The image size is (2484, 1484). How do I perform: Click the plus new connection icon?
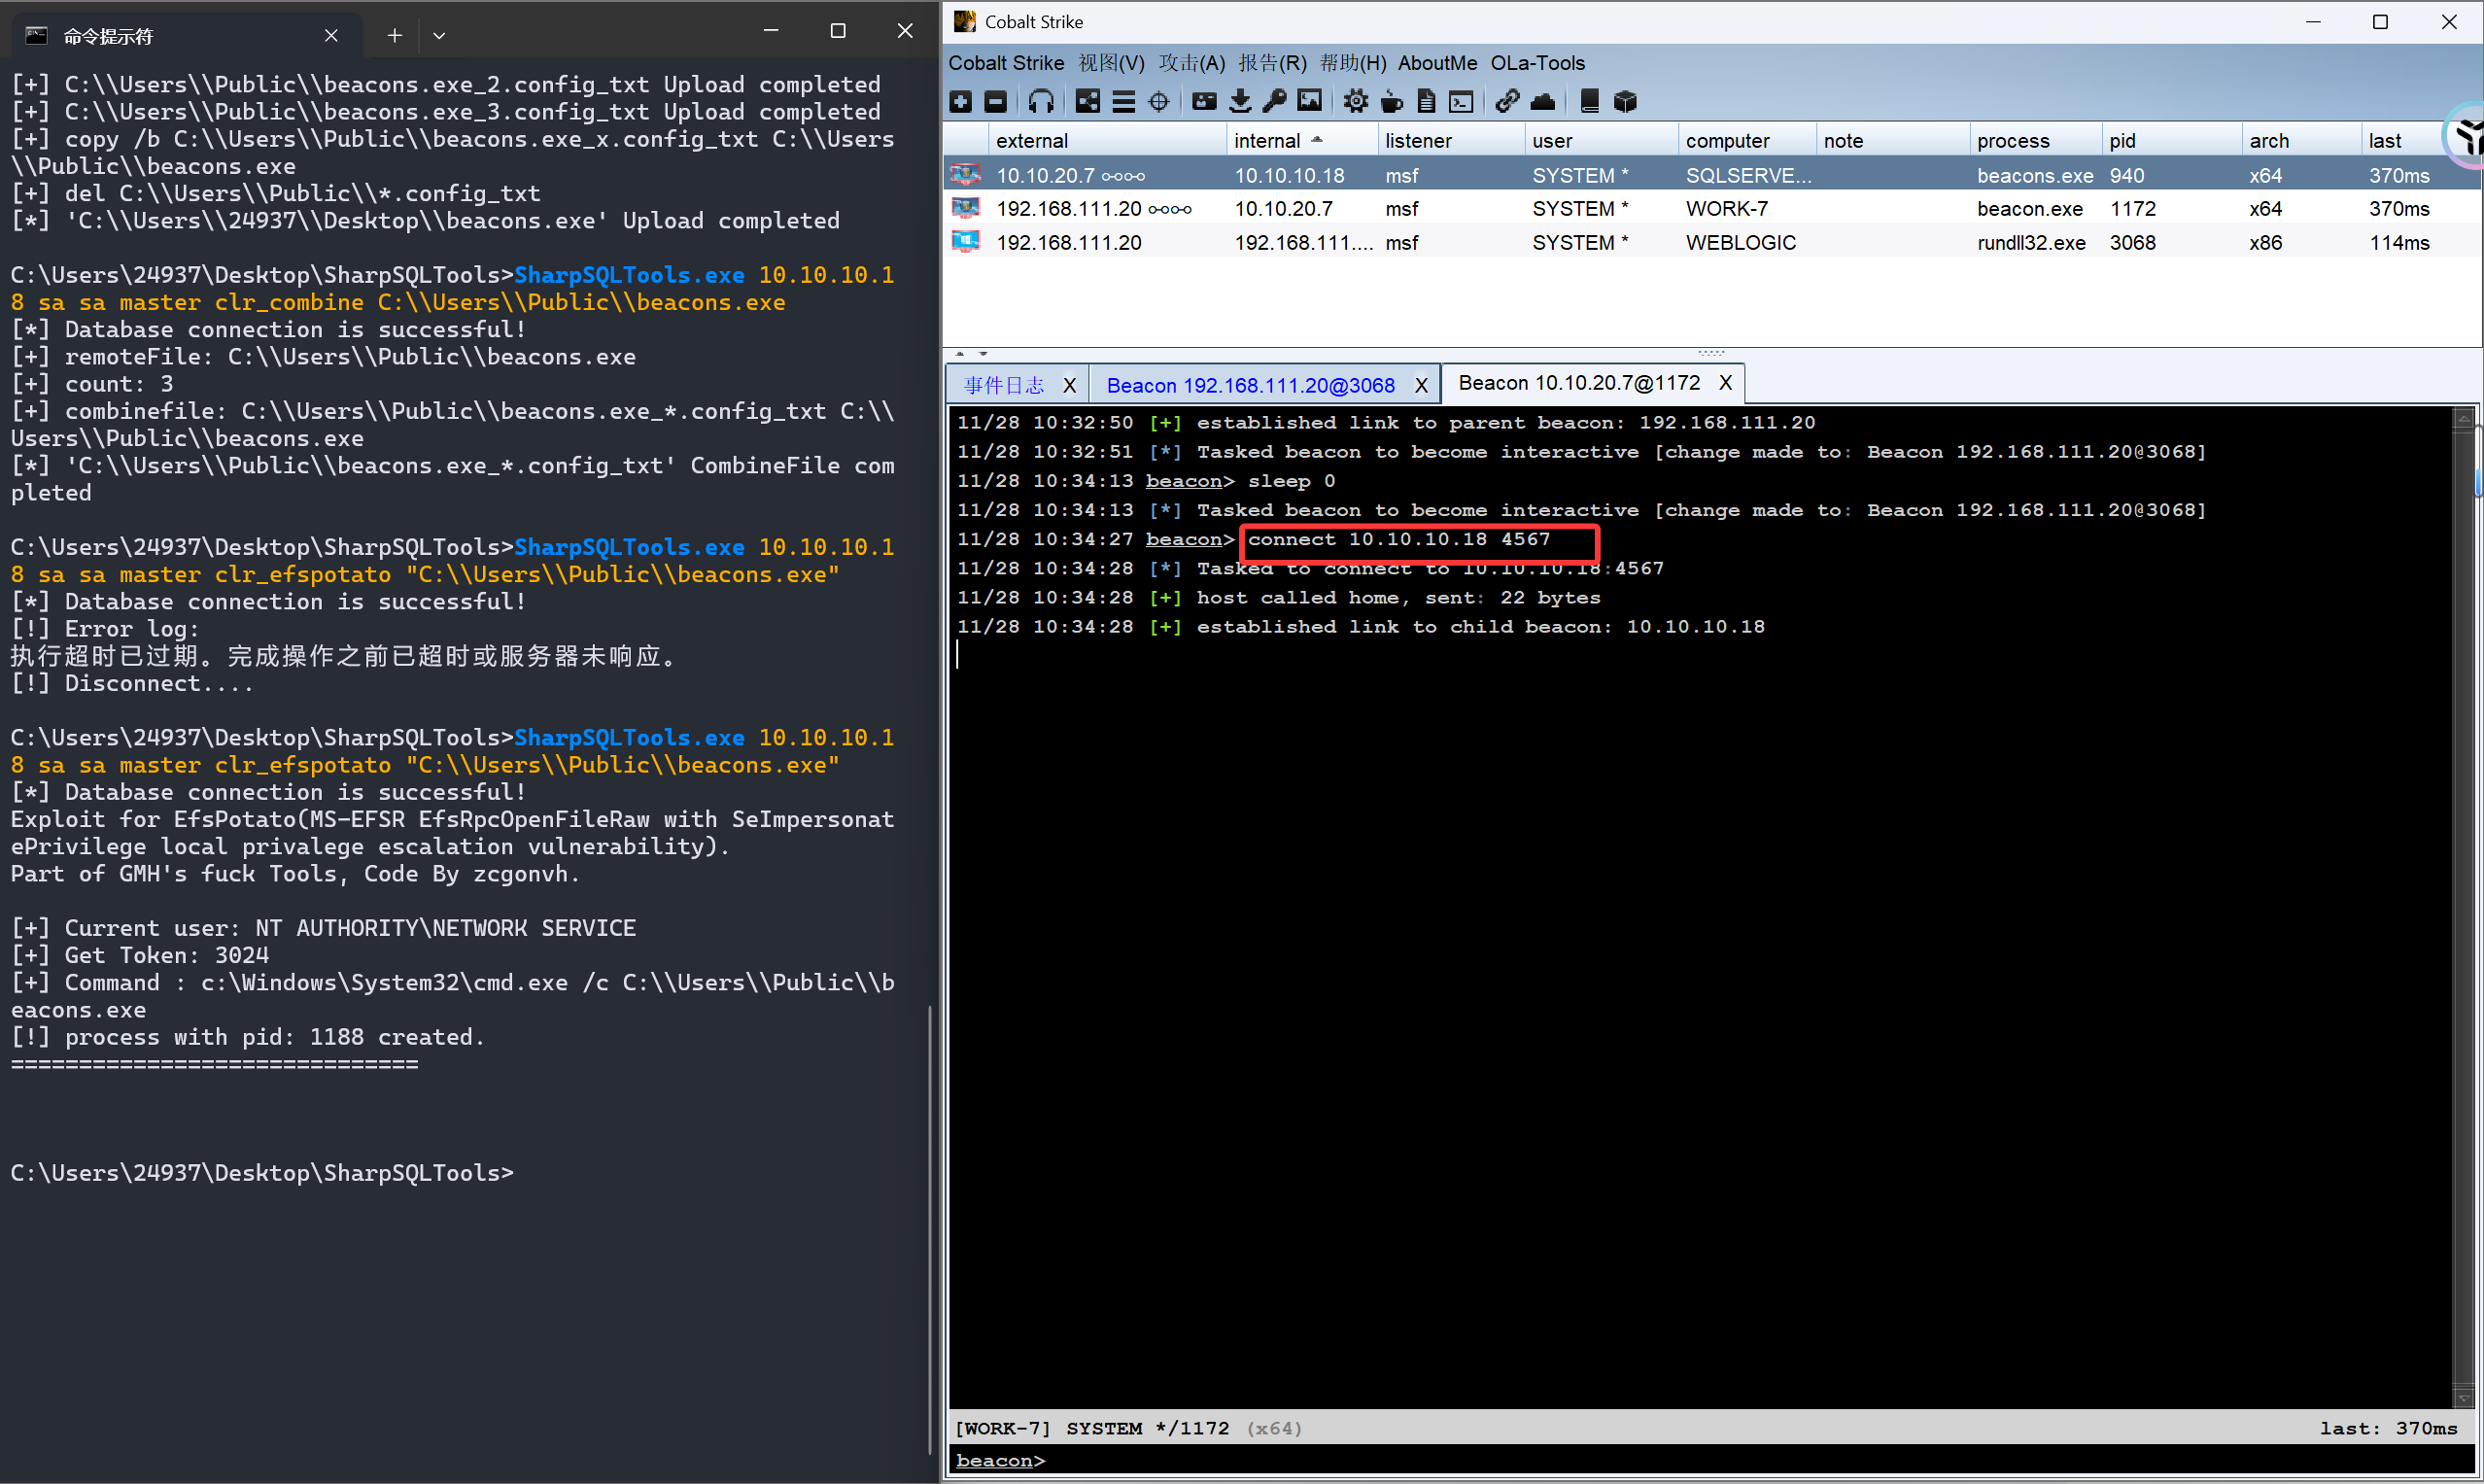pos(961,101)
